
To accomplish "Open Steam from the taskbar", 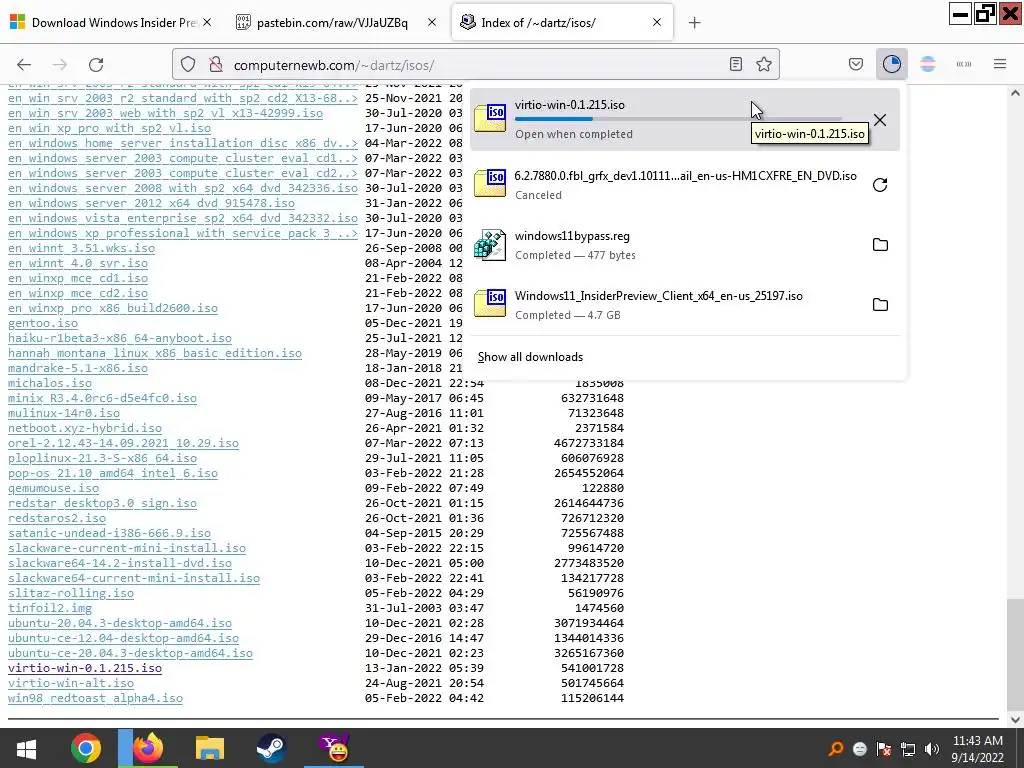I will [x=271, y=748].
